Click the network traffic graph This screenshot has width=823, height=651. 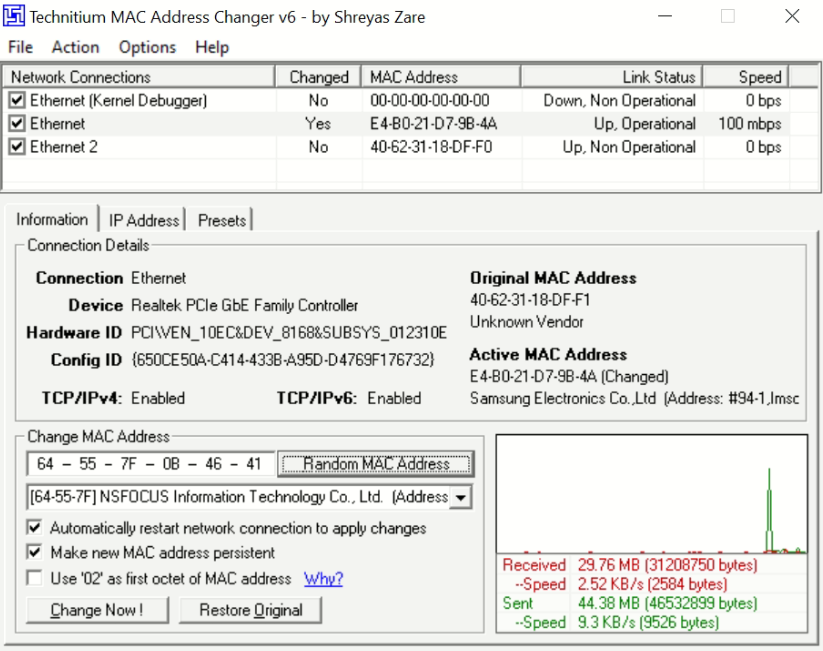pyautogui.click(x=651, y=494)
